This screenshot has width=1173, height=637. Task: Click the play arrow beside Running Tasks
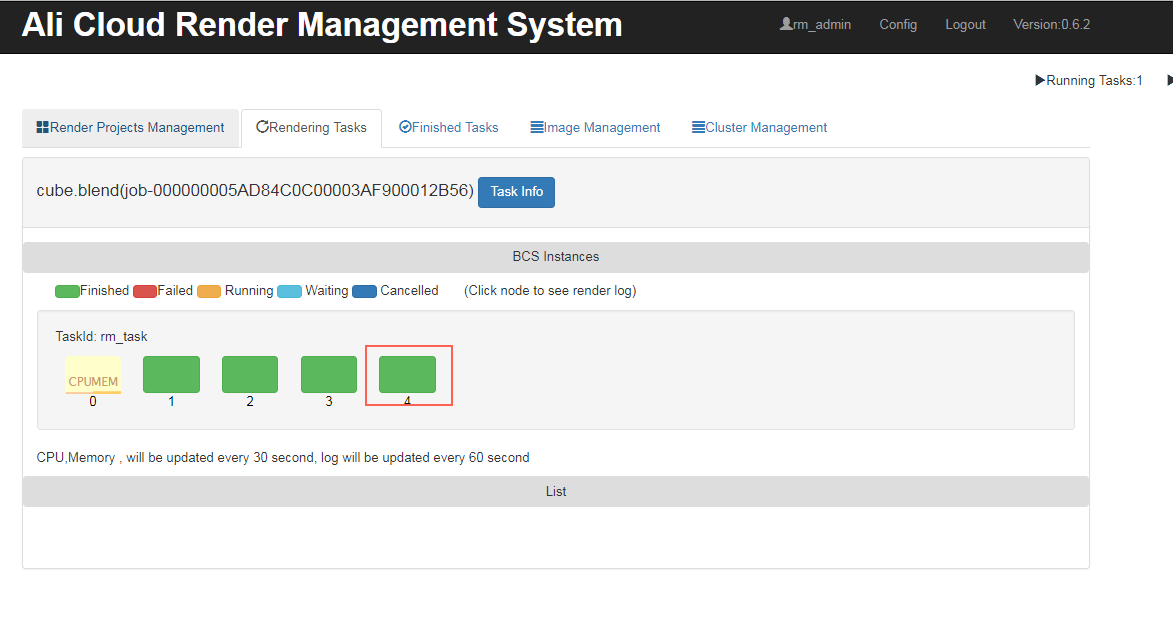pos(1040,80)
